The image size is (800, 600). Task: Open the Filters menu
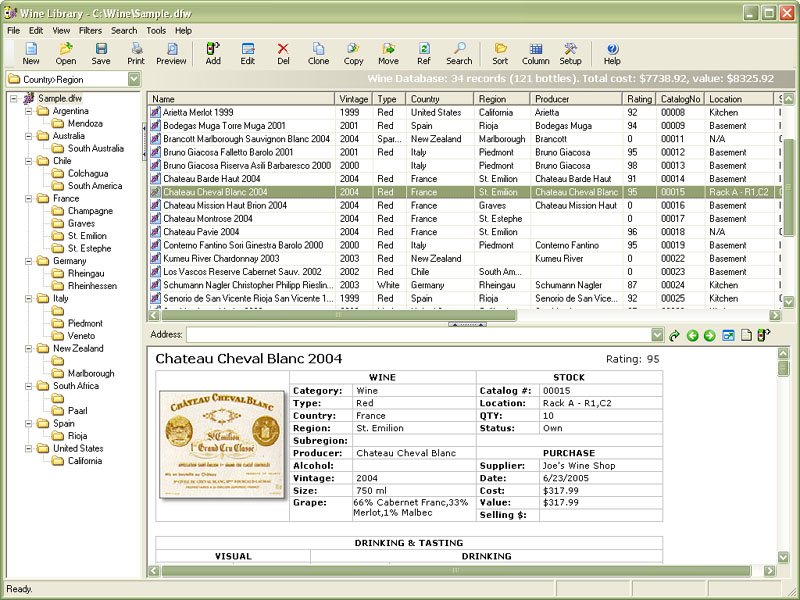pyautogui.click(x=90, y=31)
